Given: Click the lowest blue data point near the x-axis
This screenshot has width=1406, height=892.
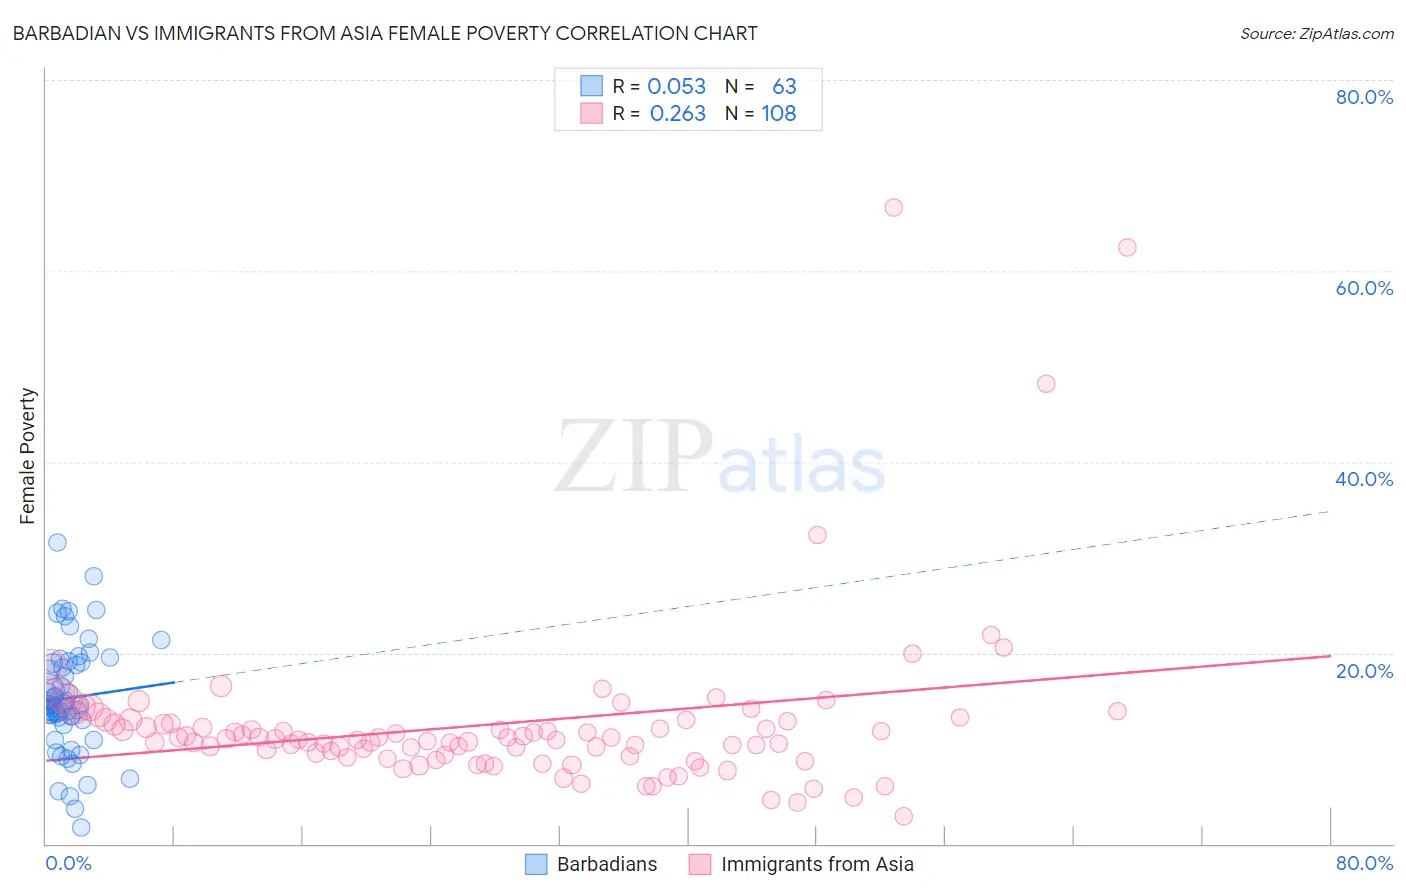Looking at the screenshot, I should [81, 827].
